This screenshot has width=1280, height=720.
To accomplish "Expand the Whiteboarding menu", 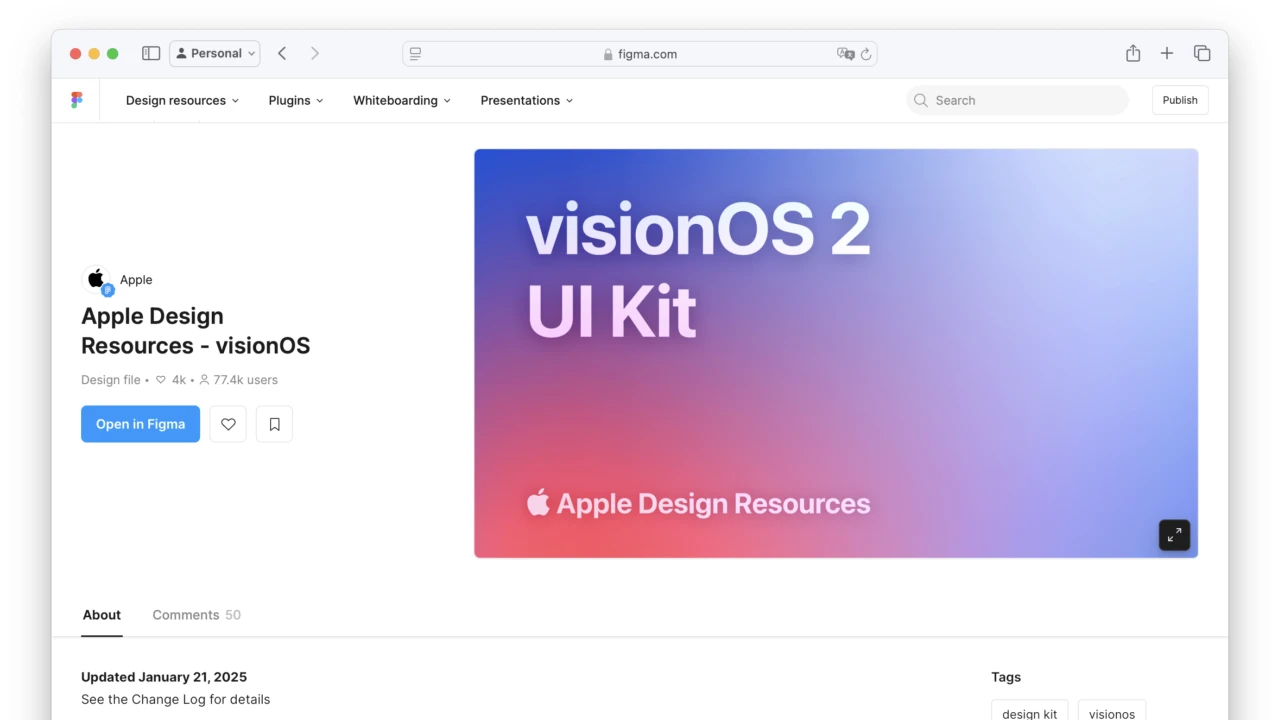I will (x=402, y=100).
